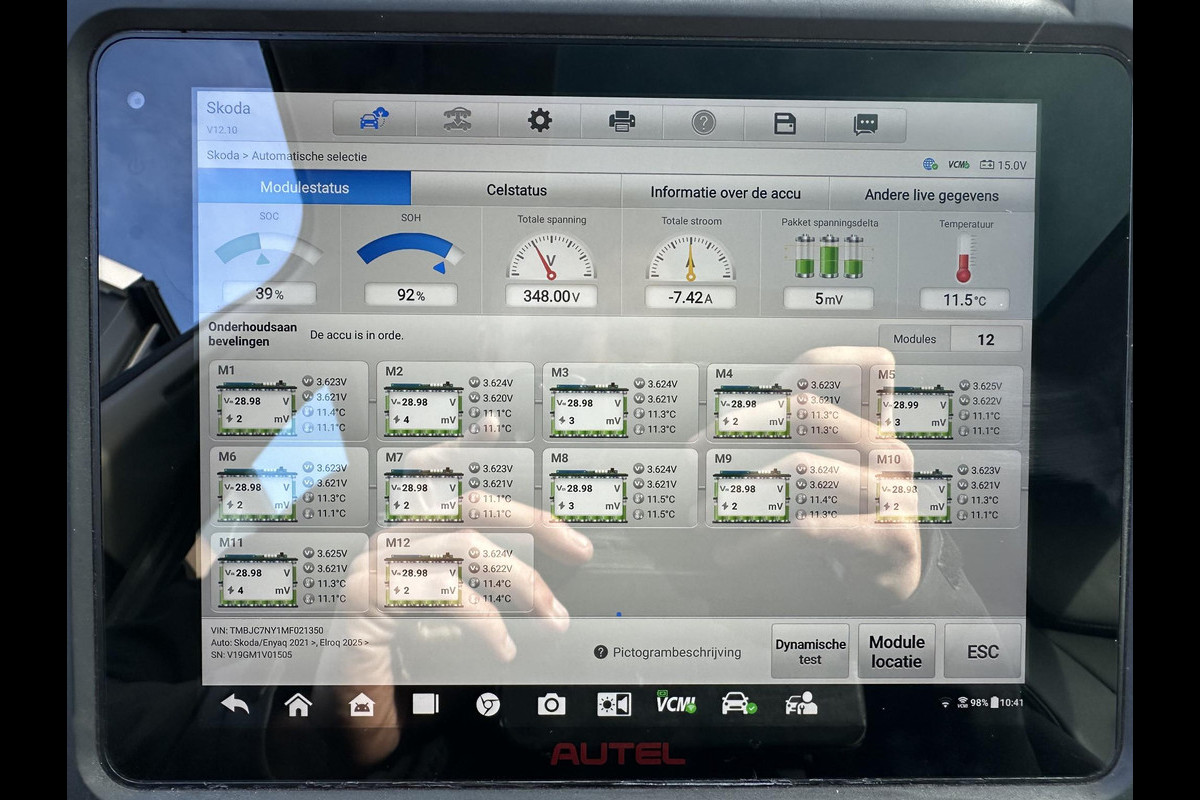Open the camera screenshot icon

coord(551,704)
